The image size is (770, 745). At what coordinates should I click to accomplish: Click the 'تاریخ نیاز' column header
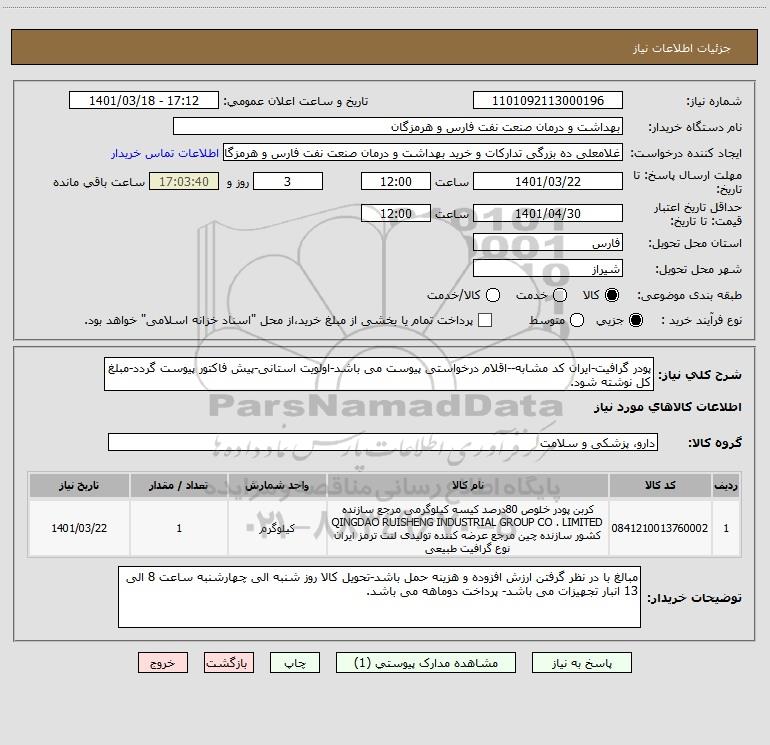(x=79, y=485)
